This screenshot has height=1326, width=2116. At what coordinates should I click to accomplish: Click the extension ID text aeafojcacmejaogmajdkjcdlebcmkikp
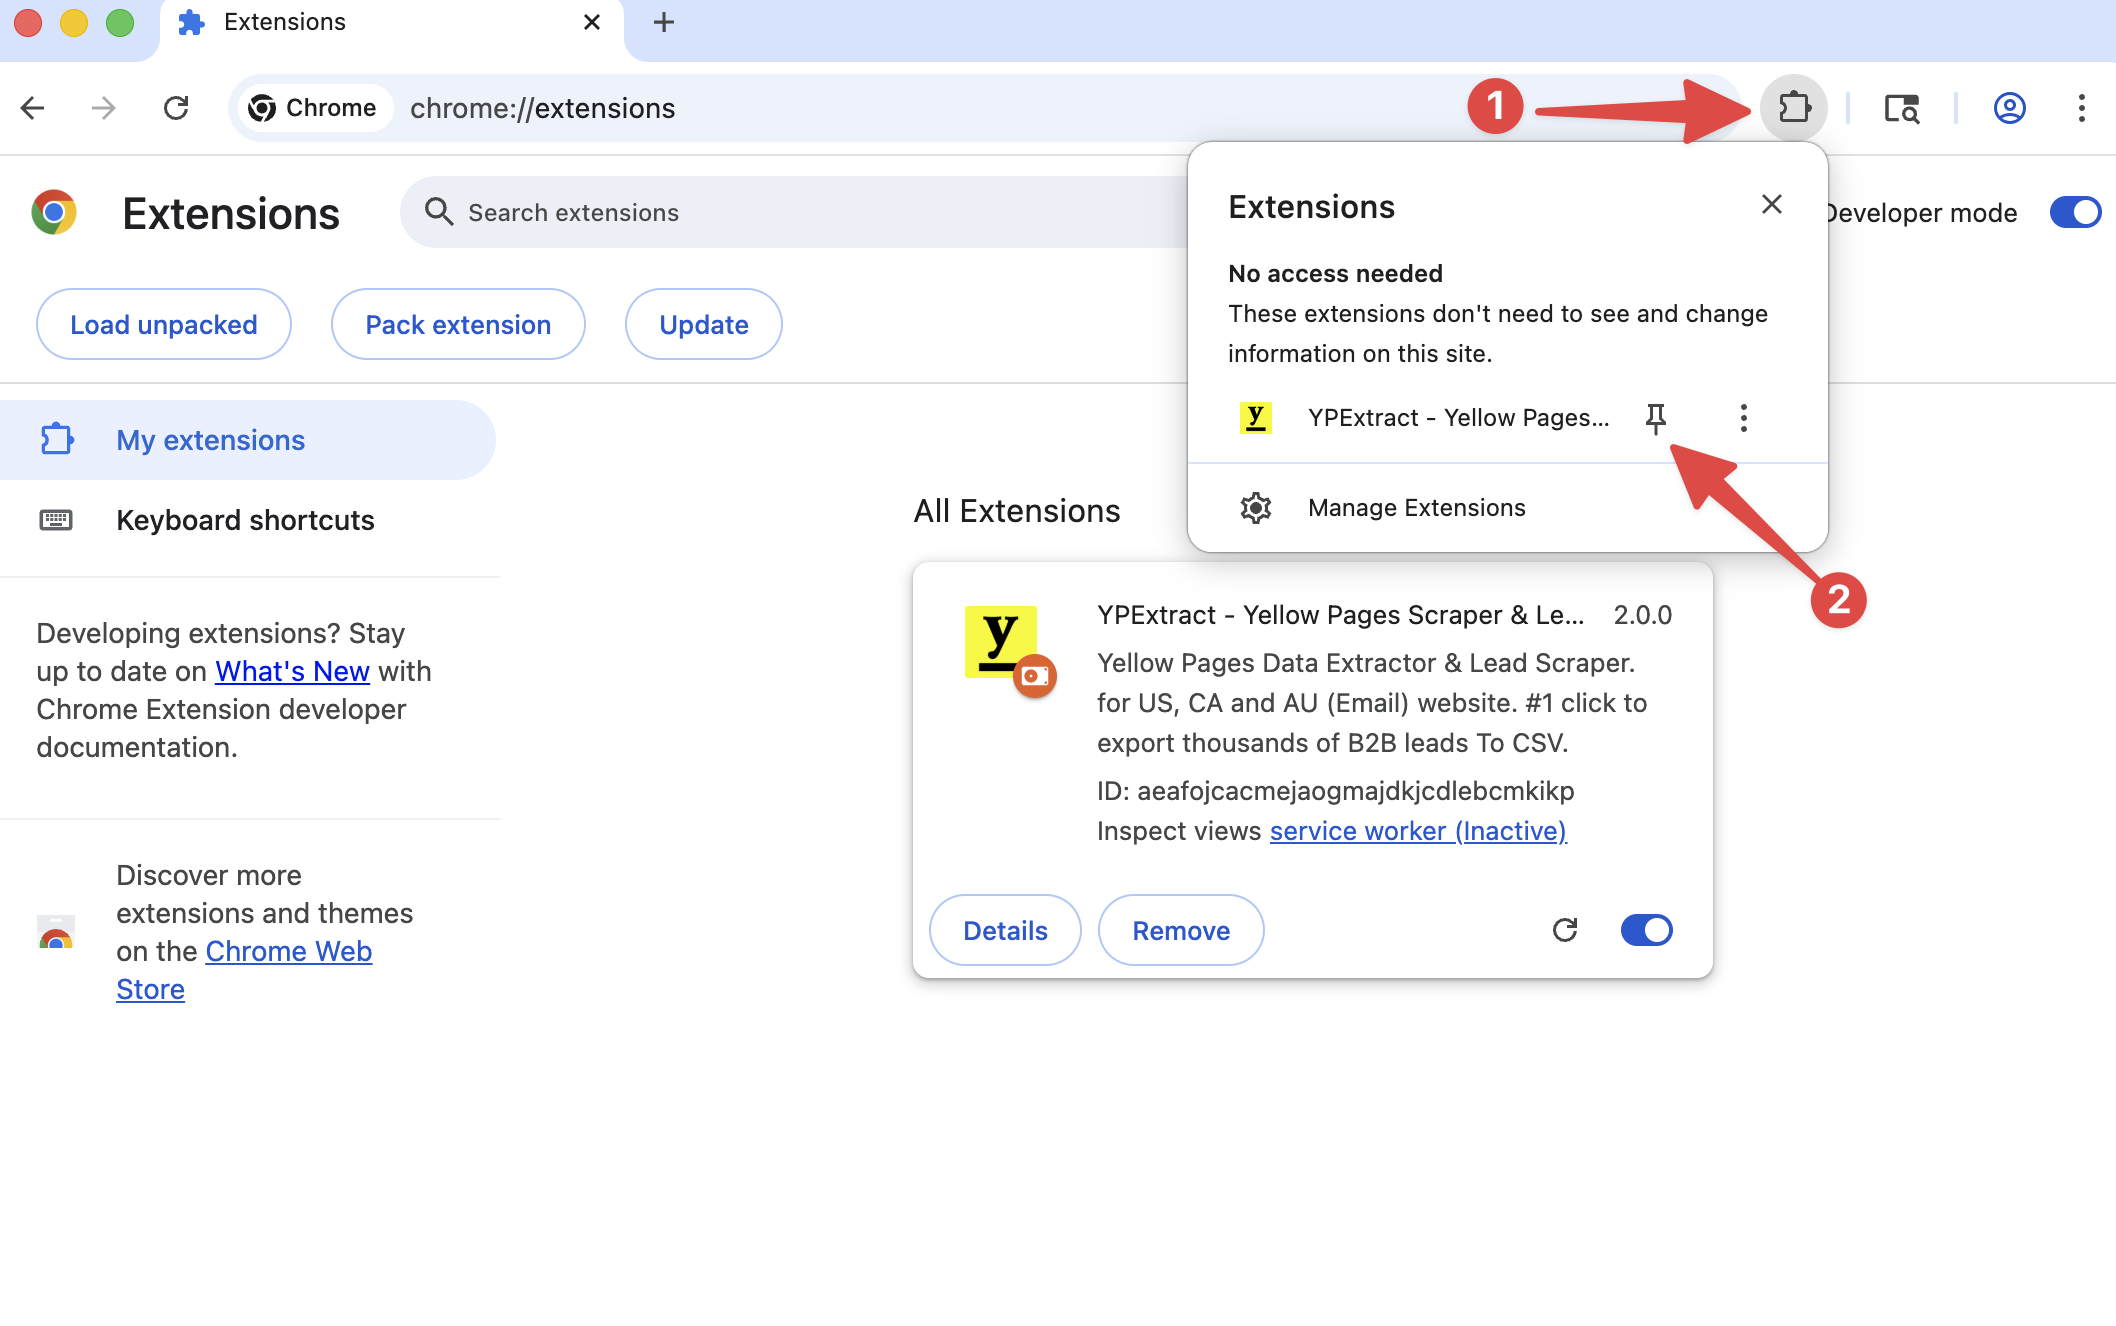[1355, 791]
